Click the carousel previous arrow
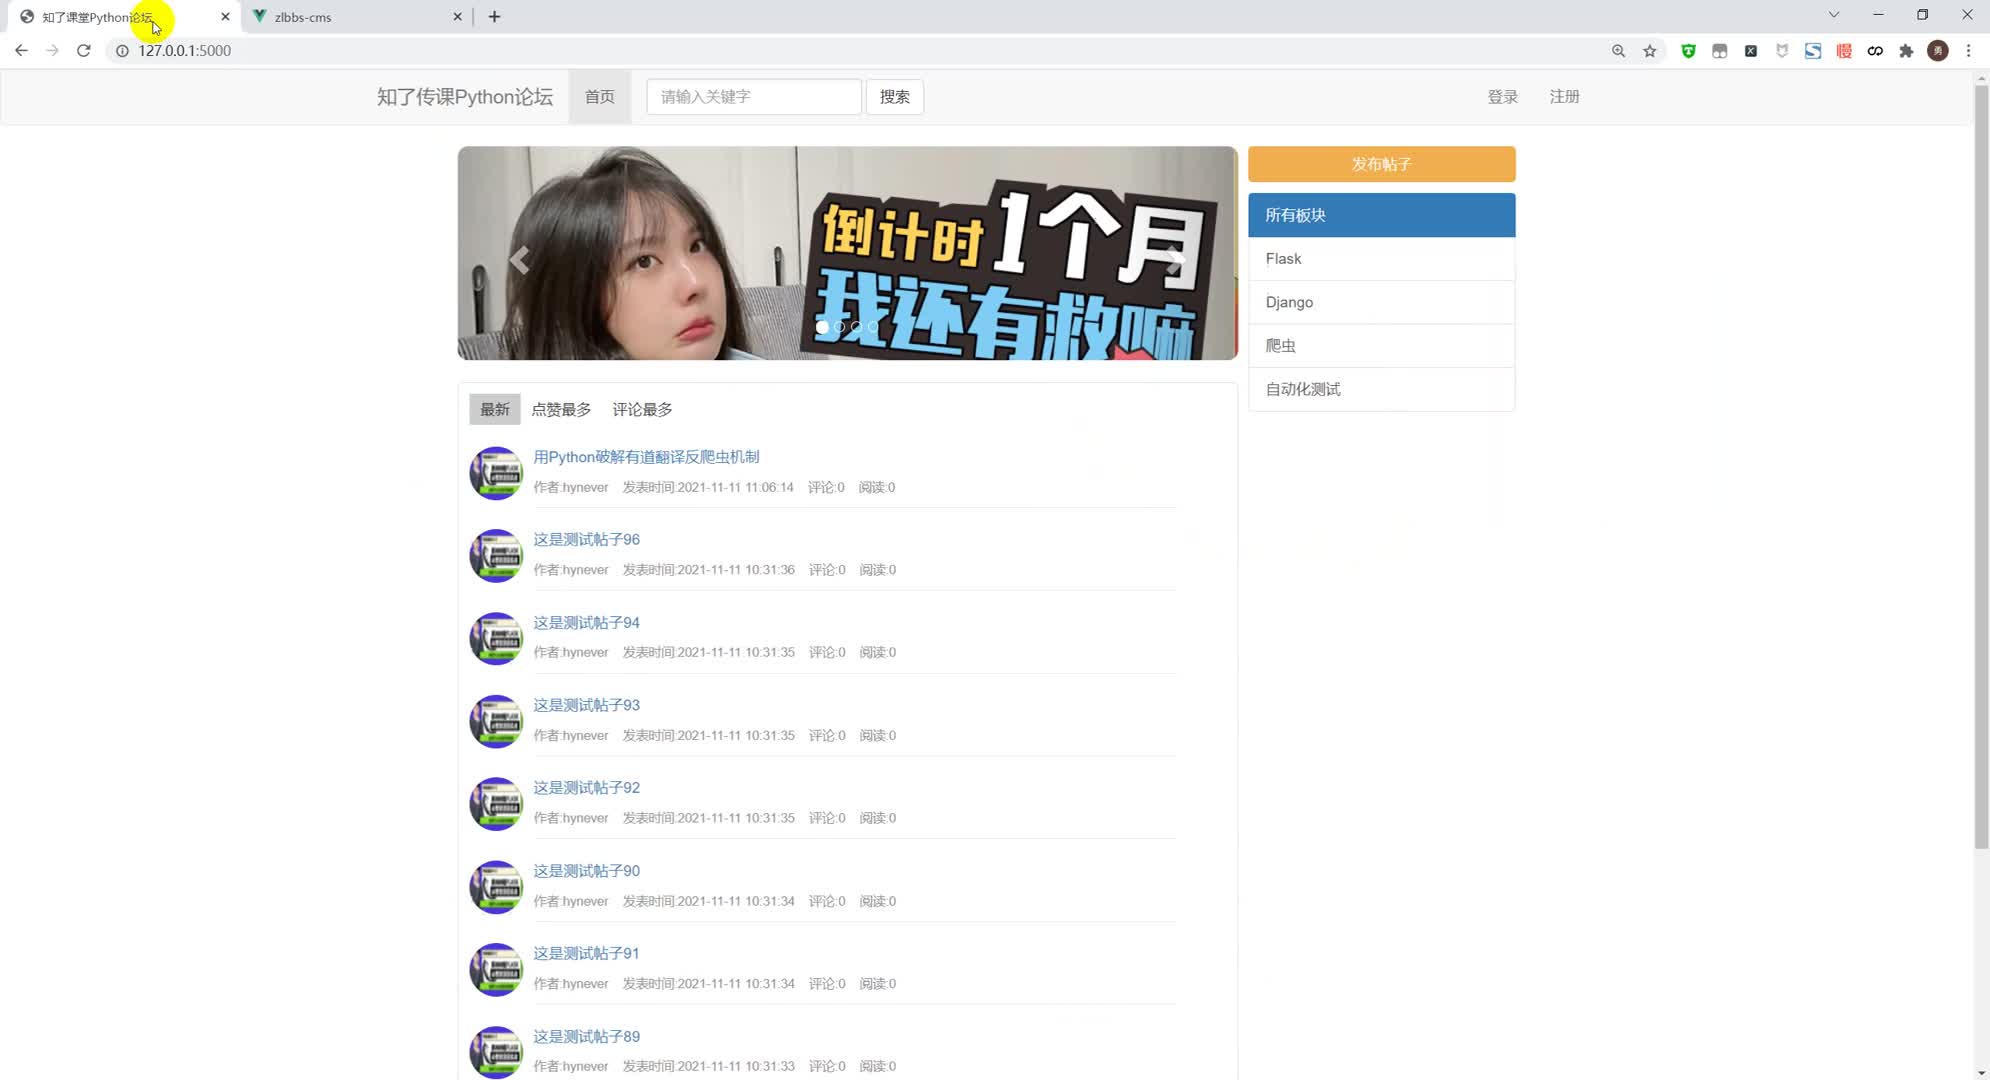The image size is (1990, 1080). 518,260
